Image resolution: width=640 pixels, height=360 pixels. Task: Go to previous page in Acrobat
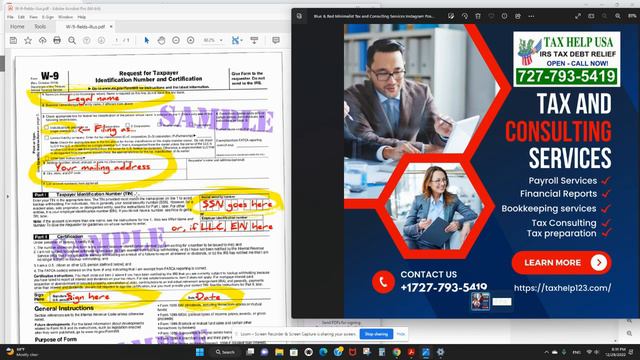pyautogui.click(x=87, y=40)
